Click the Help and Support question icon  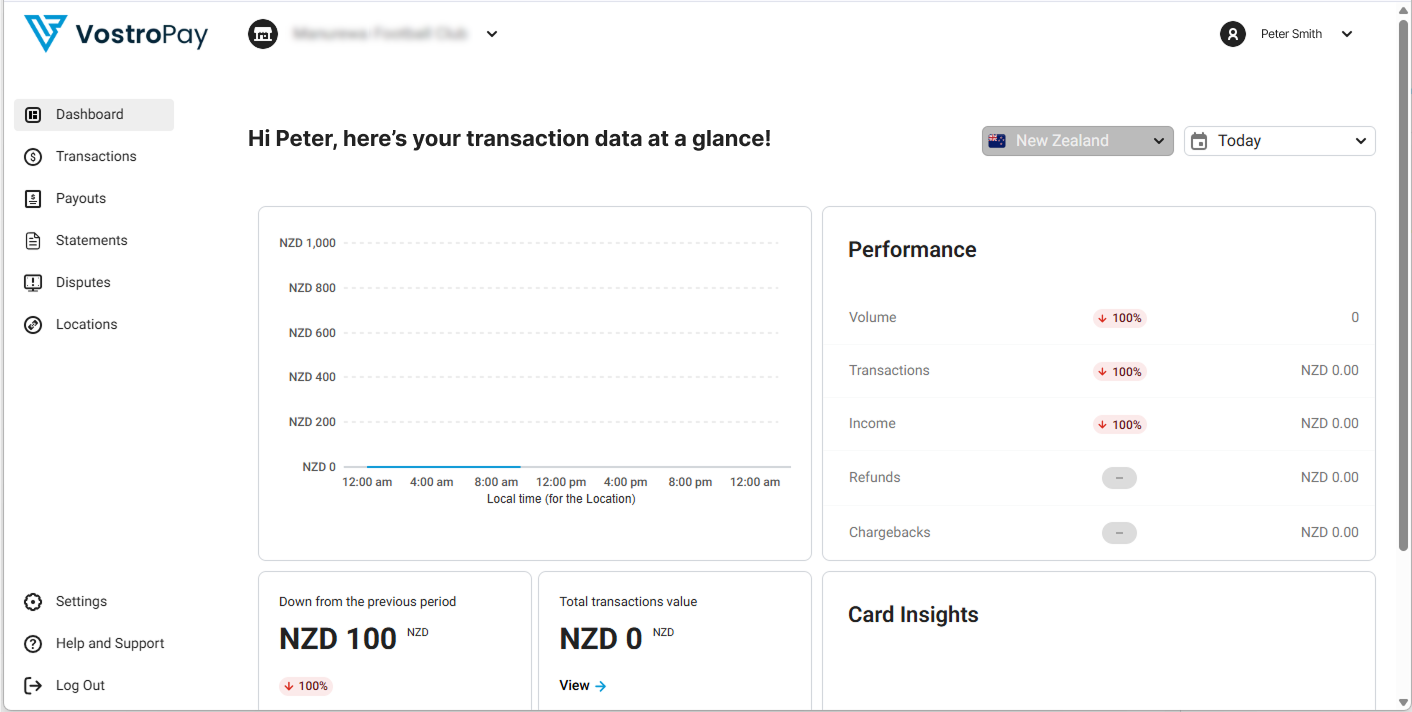point(33,644)
